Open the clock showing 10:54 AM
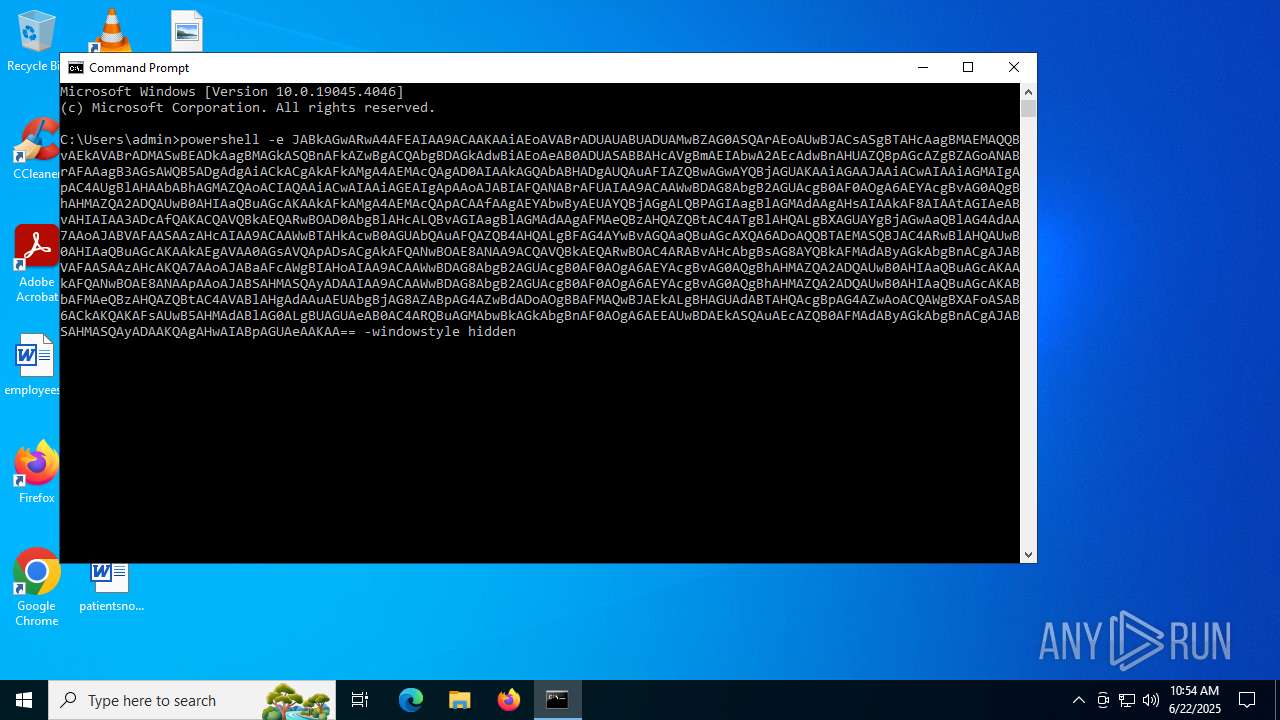Image resolution: width=1280 pixels, height=720 pixels. click(x=1195, y=700)
